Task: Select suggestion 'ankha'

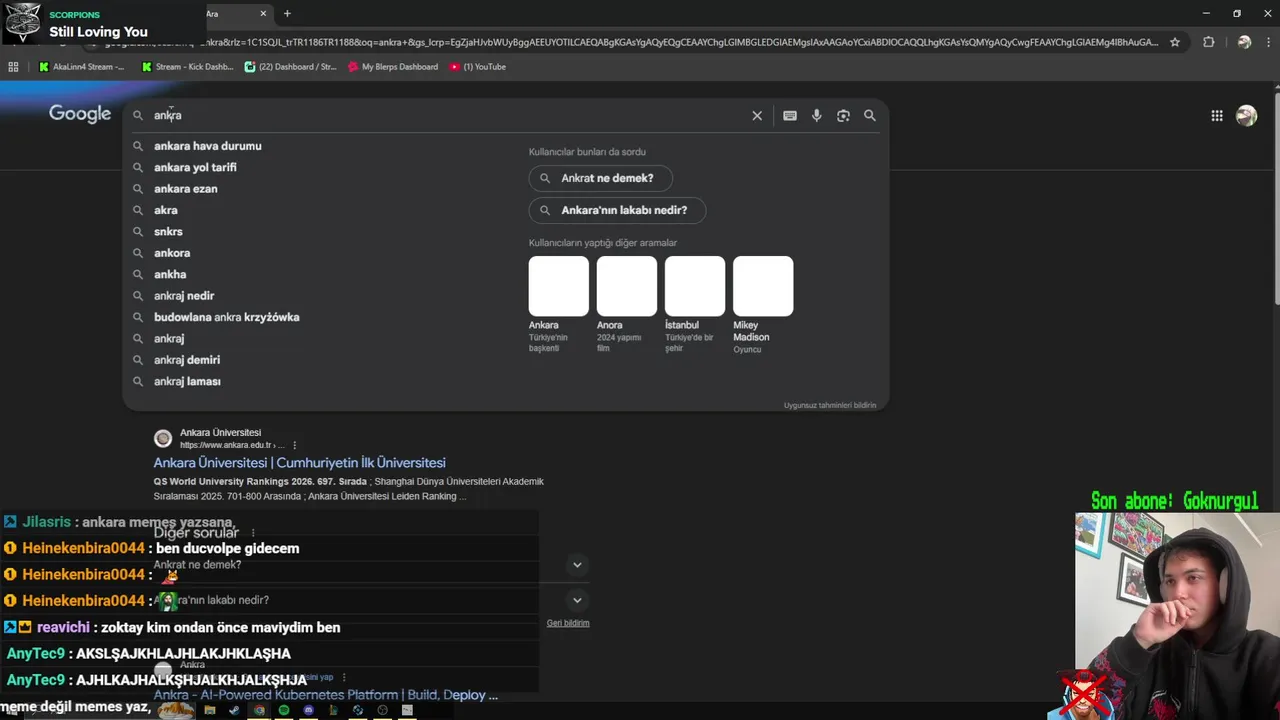Action: point(170,274)
